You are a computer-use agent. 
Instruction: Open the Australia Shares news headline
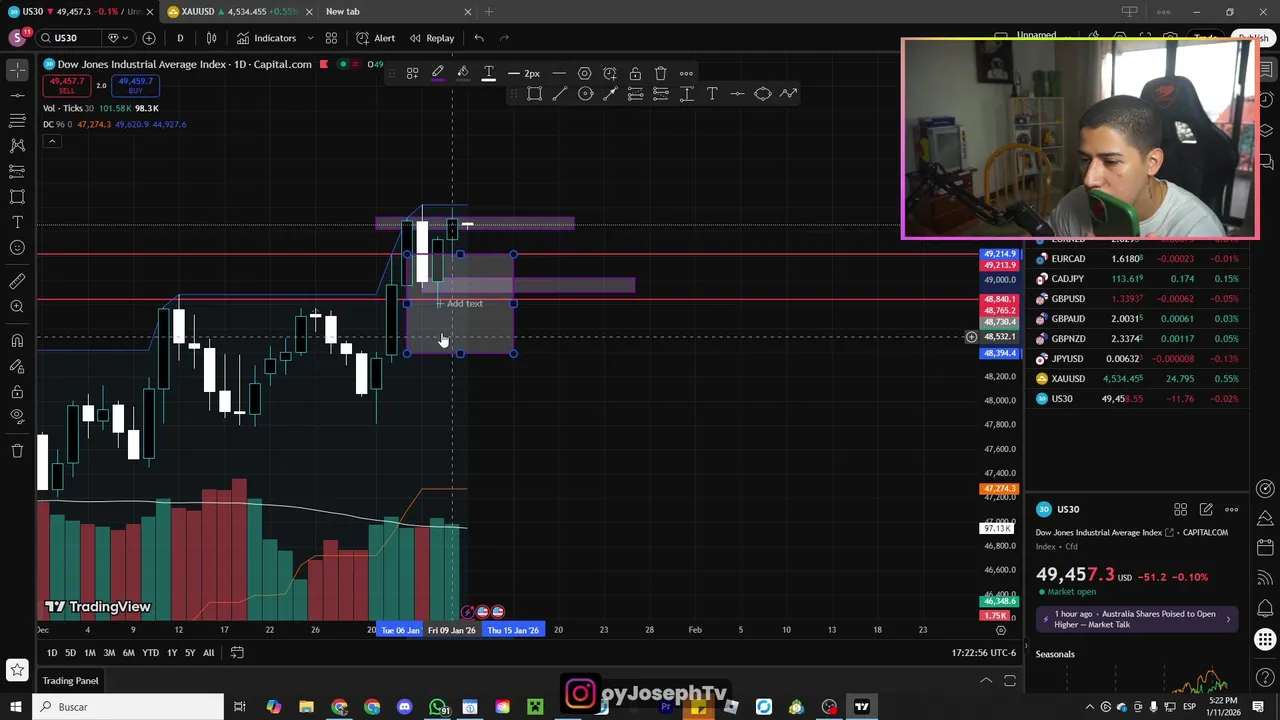pos(1137,619)
